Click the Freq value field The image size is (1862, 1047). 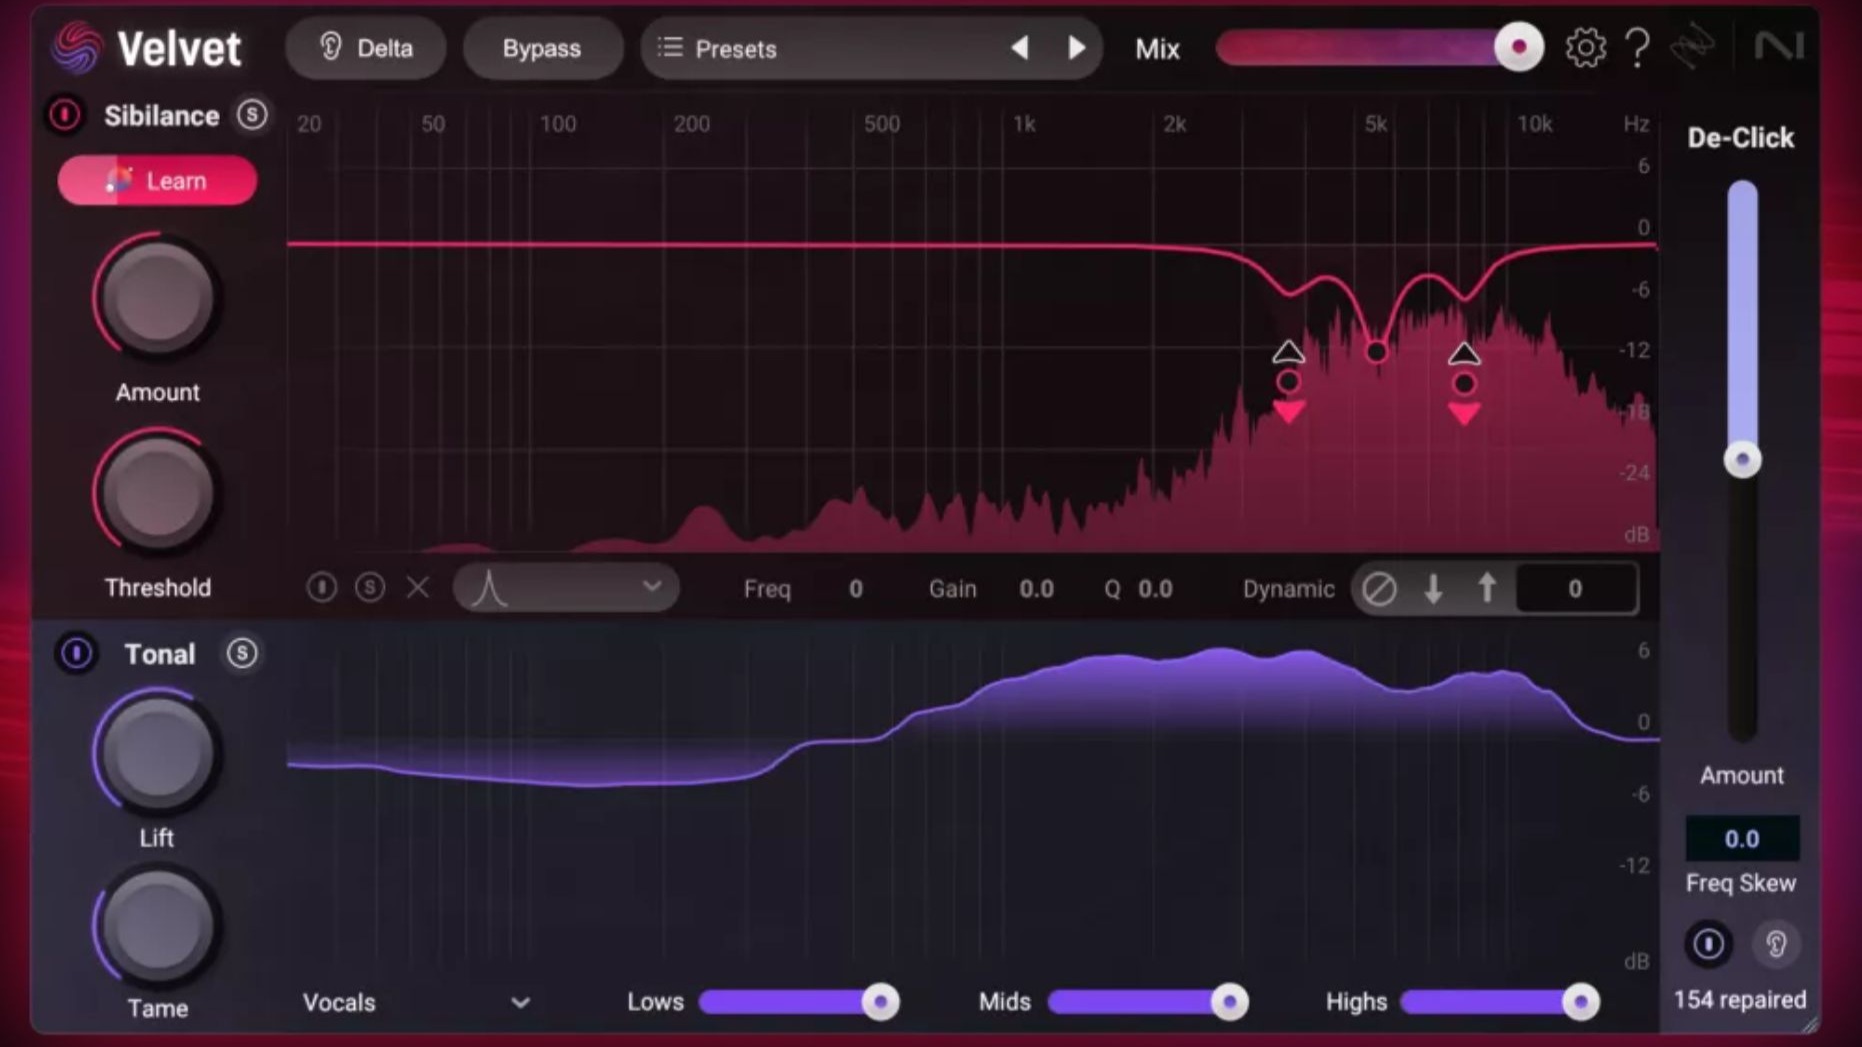click(856, 589)
